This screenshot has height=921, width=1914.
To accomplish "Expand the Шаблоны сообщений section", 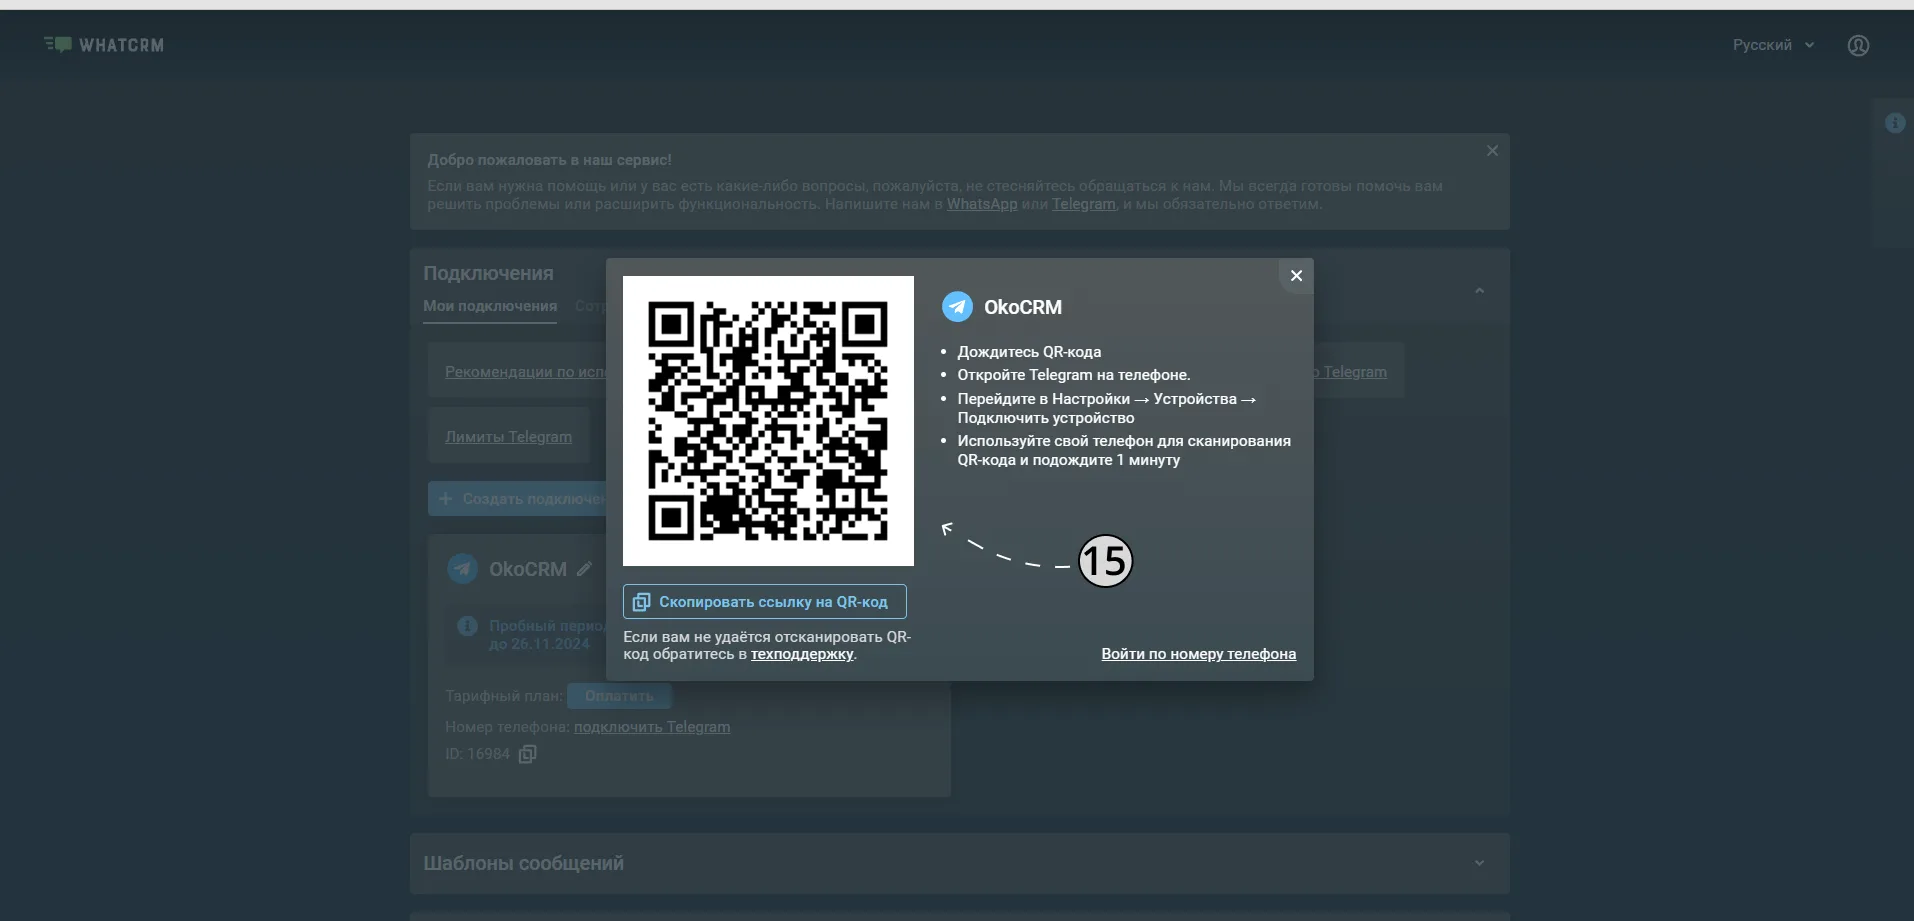I will [x=1479, y=863].
